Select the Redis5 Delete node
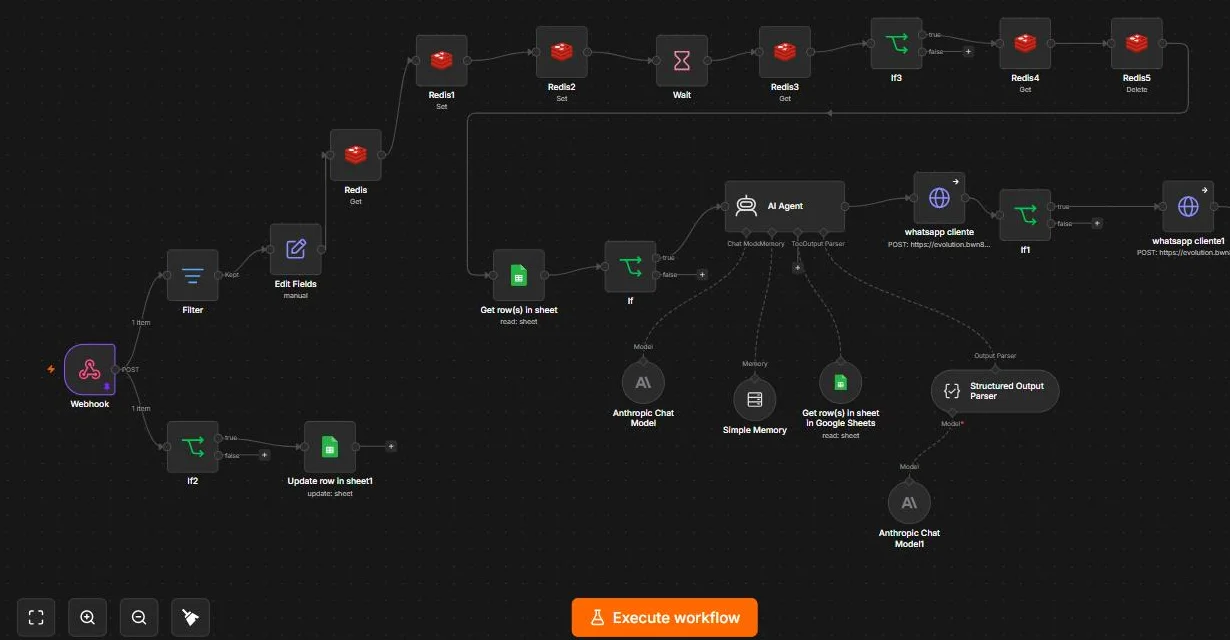The image size is (1230, 640). [x=1137, y=44]
